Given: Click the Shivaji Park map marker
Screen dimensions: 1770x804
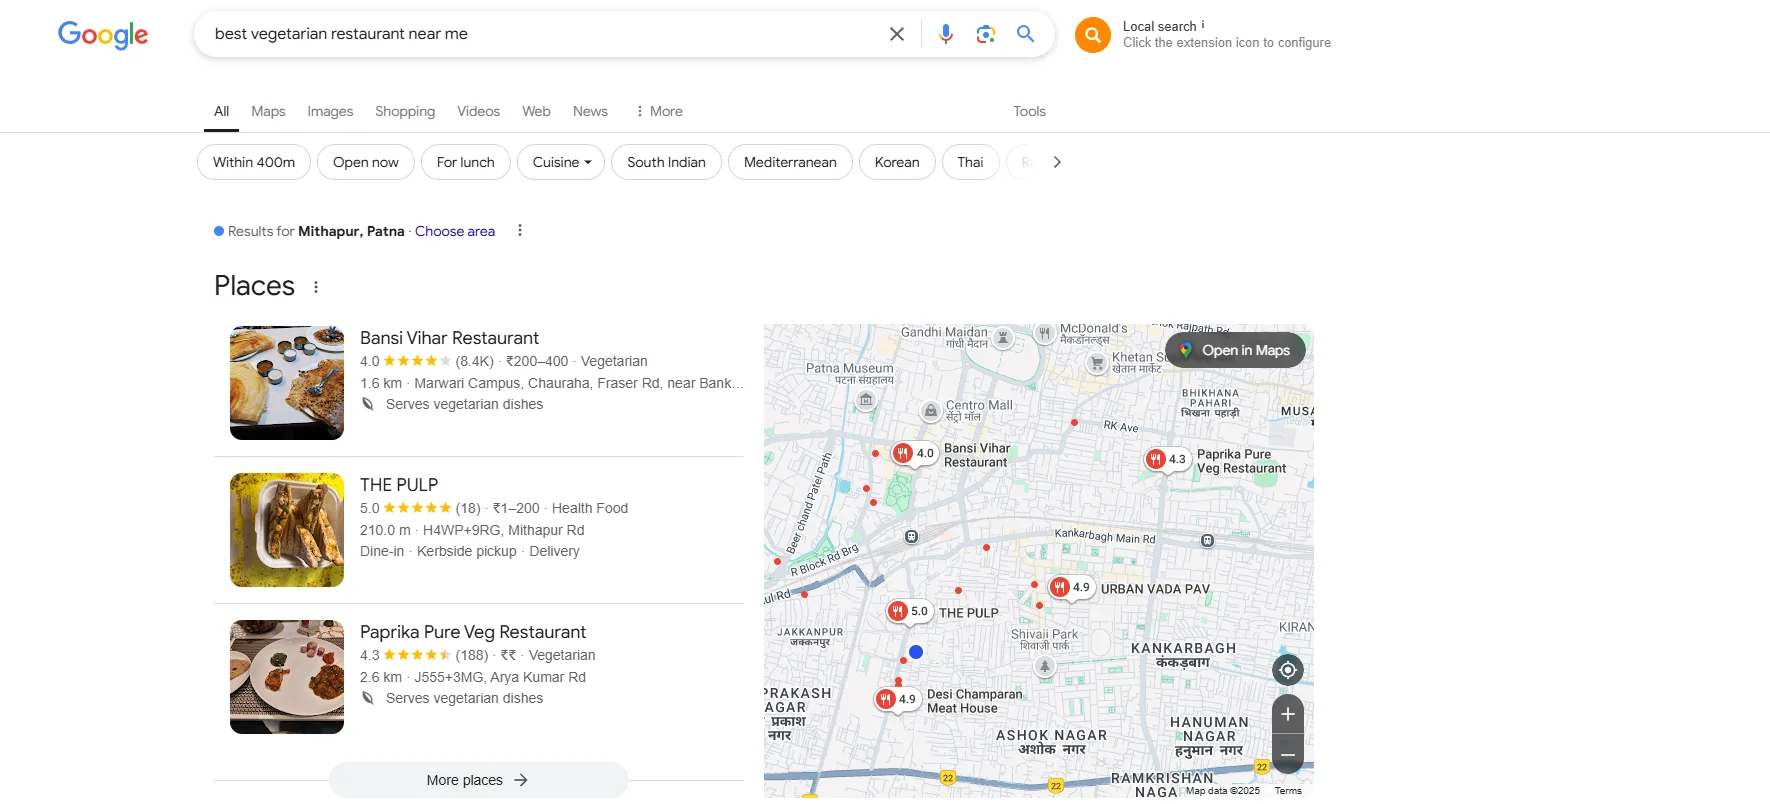Looking at the screenshot, I should click(1044, 666).
